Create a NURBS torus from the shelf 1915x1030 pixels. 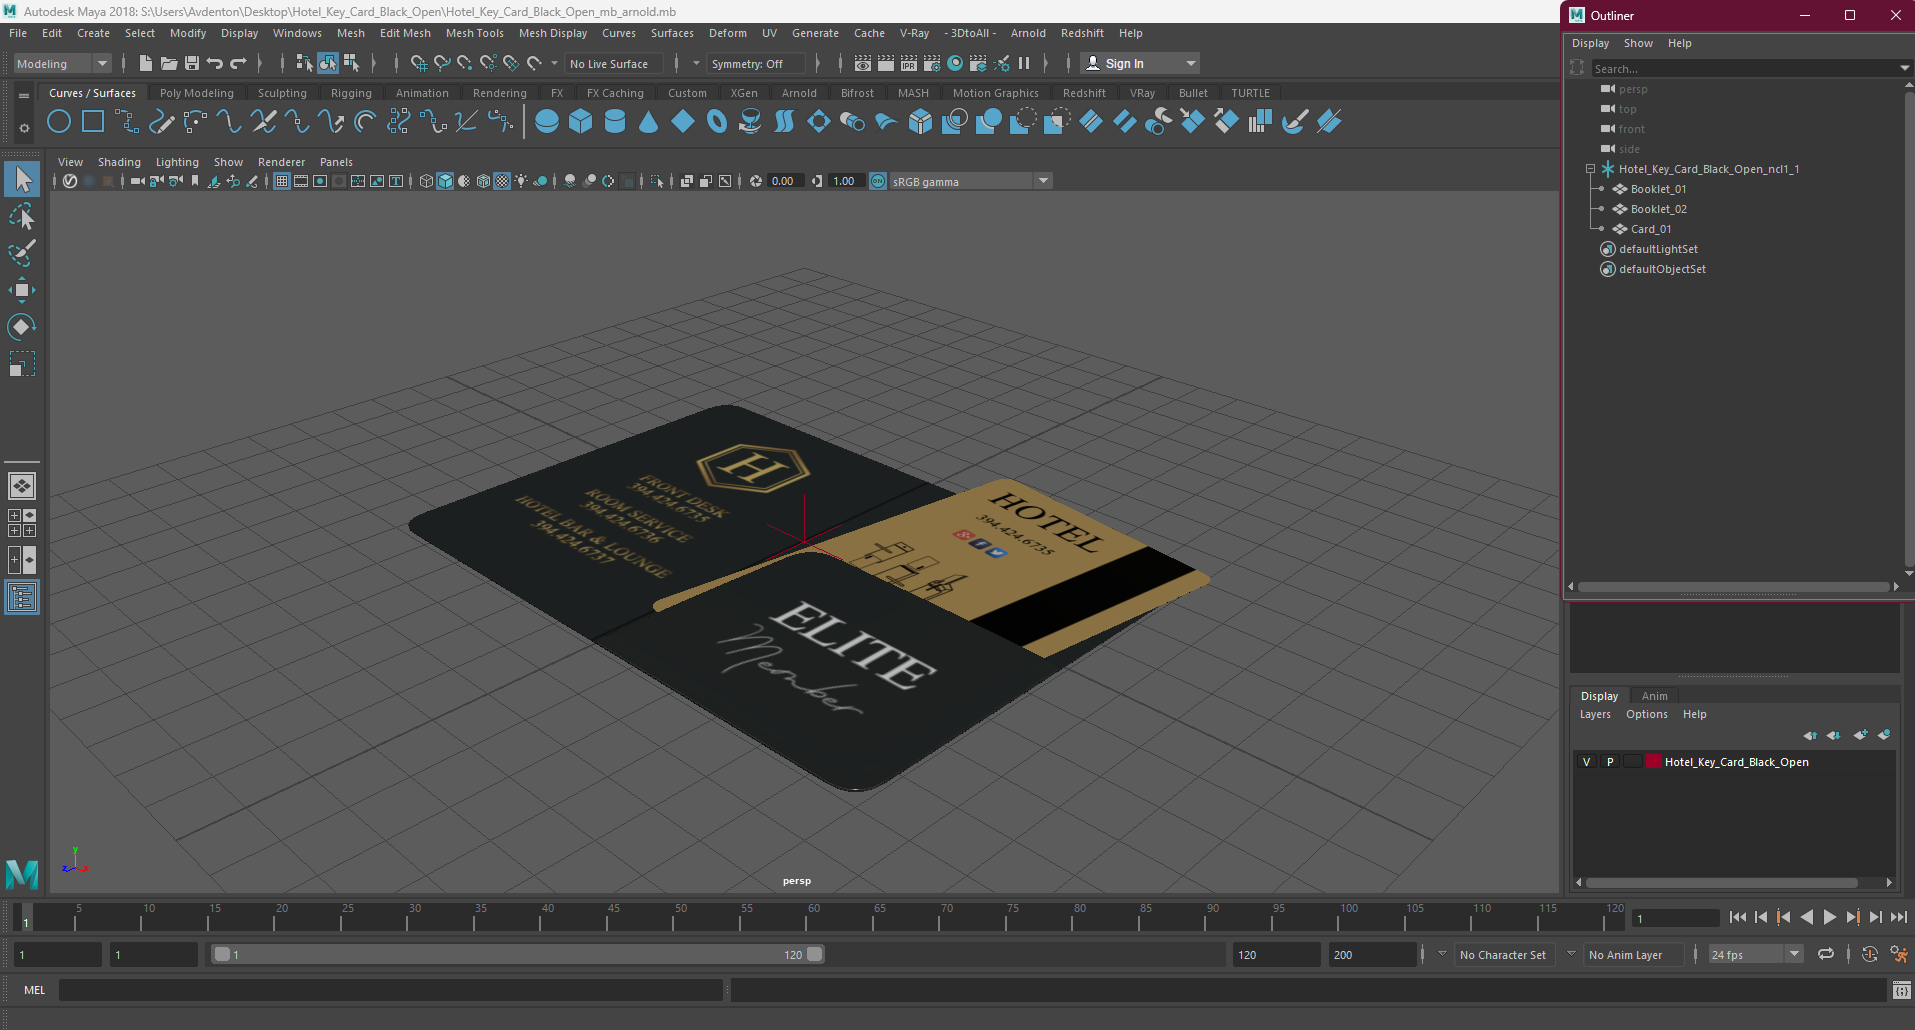click(x=717, y=122)
